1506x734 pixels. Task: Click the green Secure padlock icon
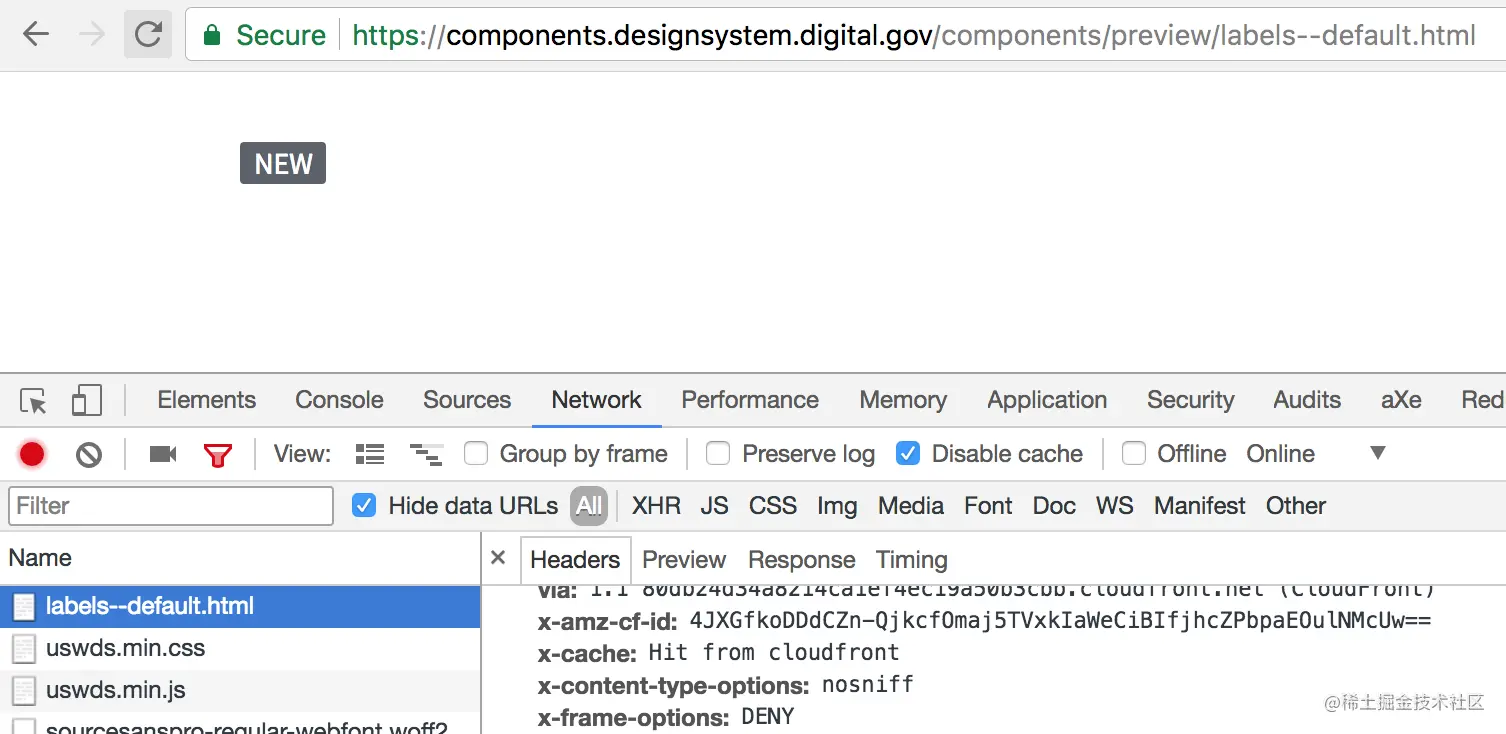(211, 36)
